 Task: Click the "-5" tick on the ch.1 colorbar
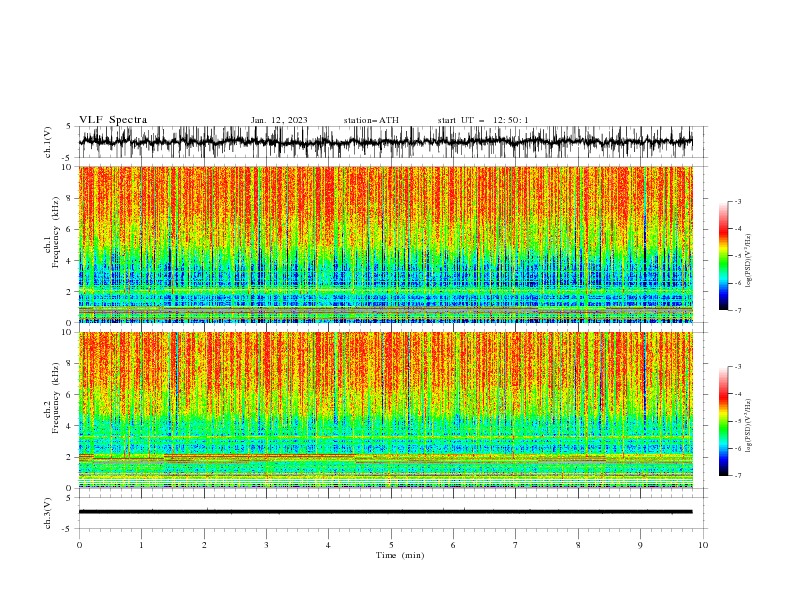click(737, 256)
